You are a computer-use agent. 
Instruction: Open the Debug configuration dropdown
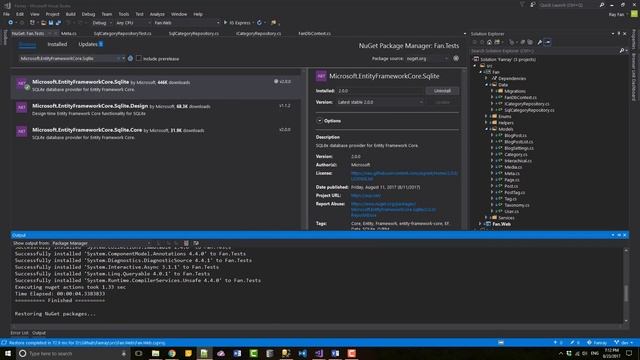click(x=102, y=23)
